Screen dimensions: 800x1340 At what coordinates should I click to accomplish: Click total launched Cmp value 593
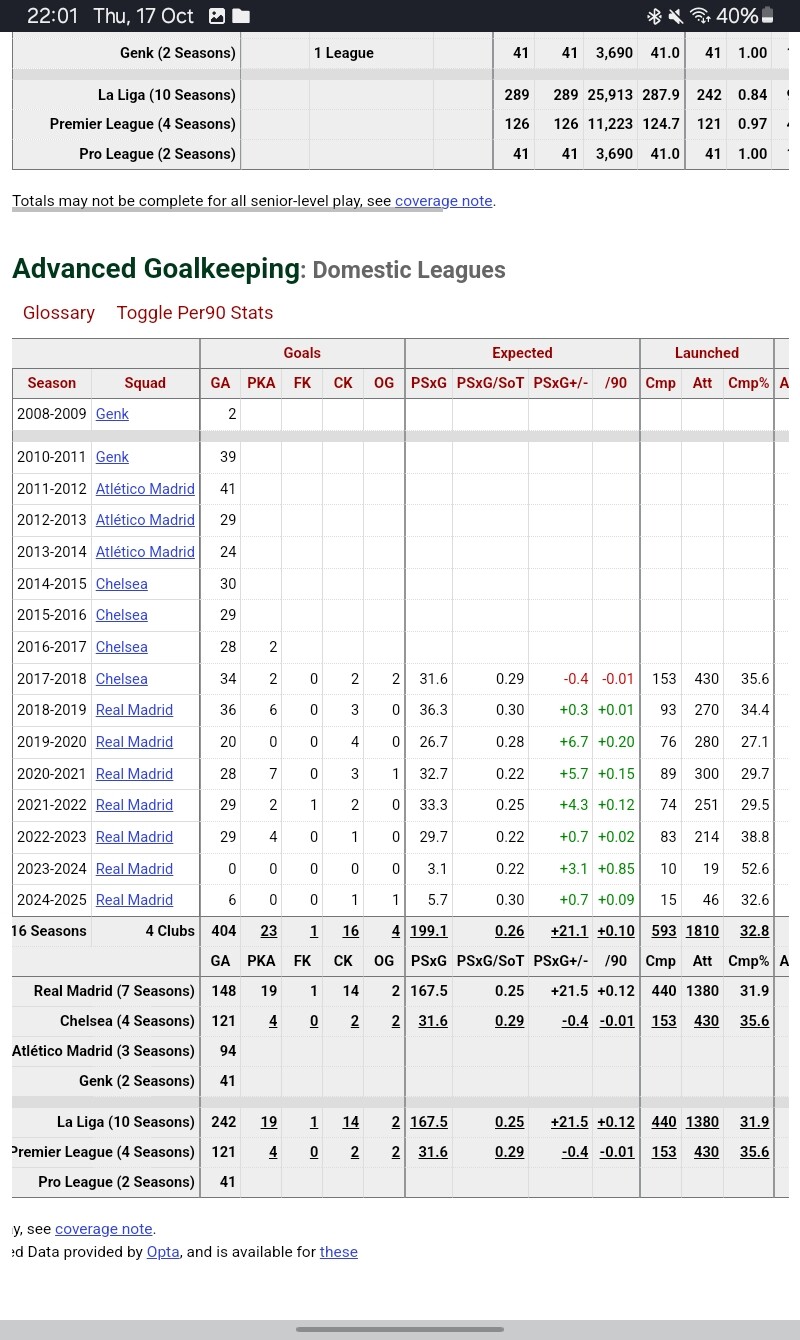pos(664,931)
